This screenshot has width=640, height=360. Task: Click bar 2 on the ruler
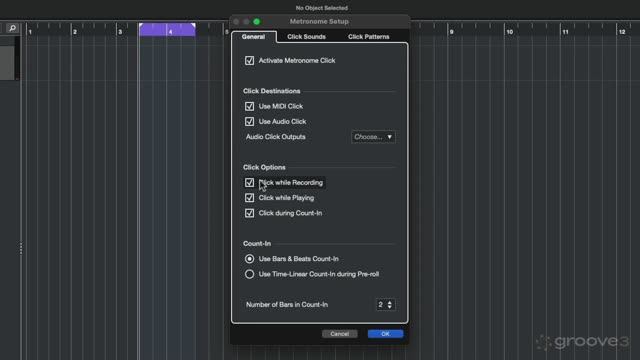pyautogui.click(x=75, y=32)
